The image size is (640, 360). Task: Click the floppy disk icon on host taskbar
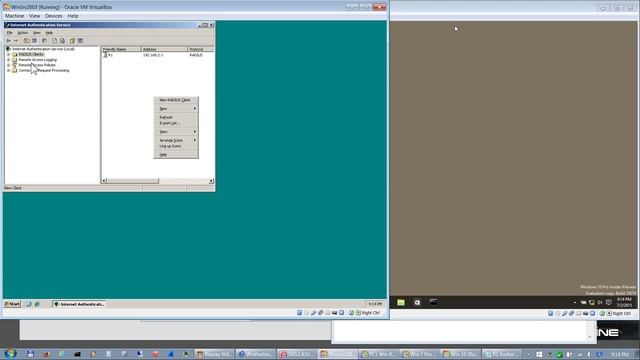30,354
